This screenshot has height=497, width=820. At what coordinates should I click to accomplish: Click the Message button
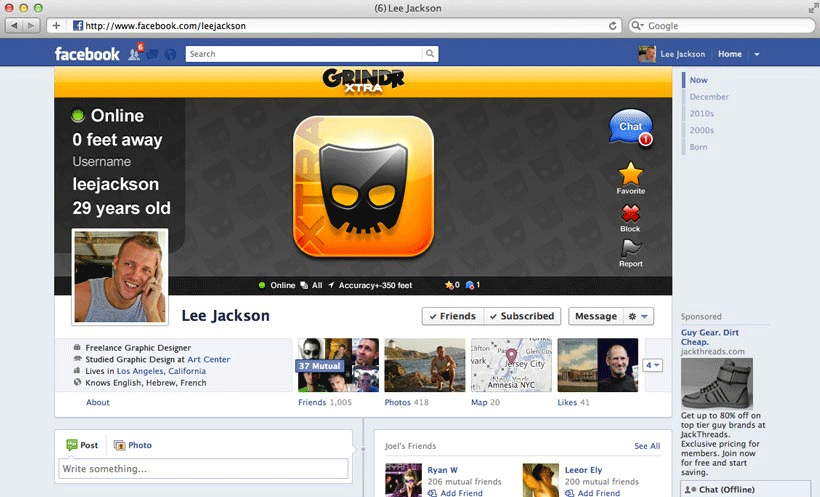(595, 316)
